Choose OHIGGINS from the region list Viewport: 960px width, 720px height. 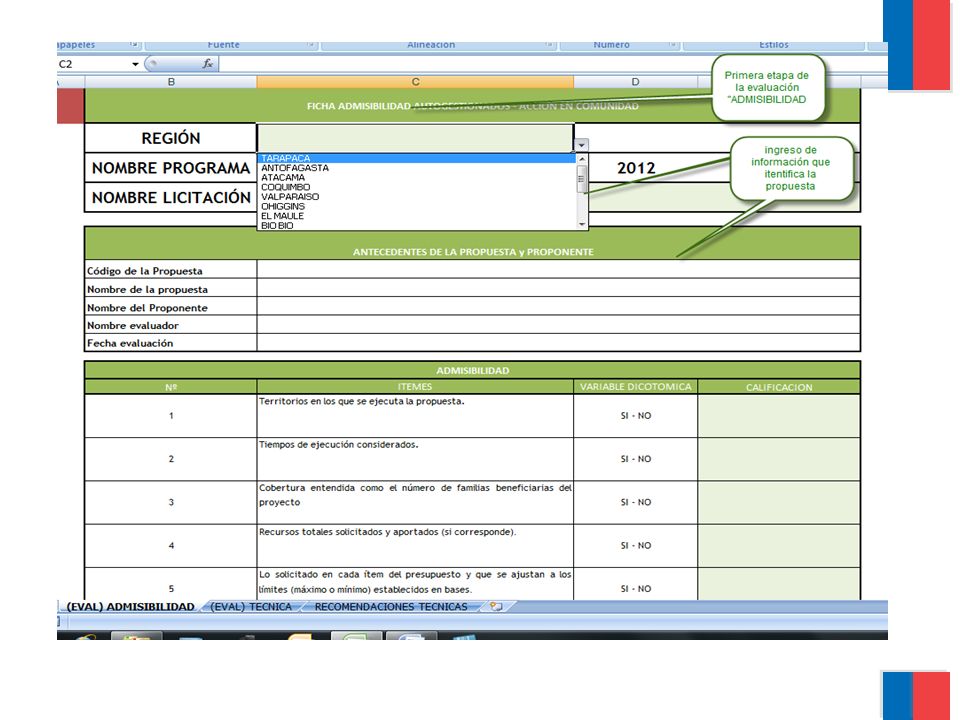[x=416, y=206]
